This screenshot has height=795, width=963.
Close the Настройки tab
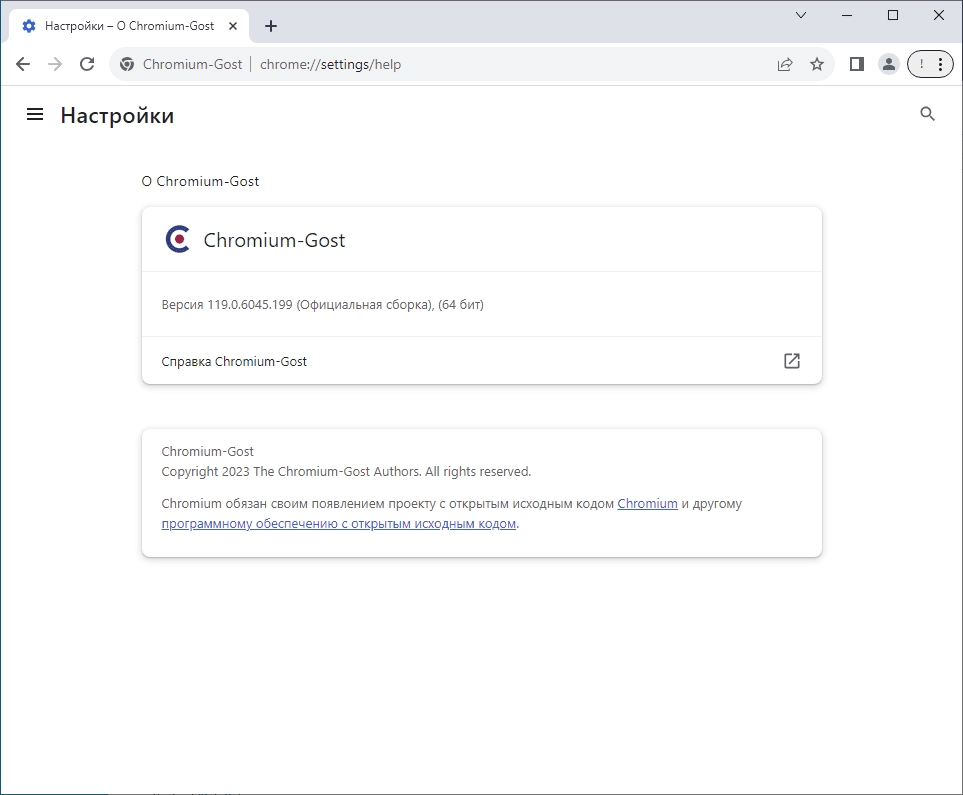point(233,26)
